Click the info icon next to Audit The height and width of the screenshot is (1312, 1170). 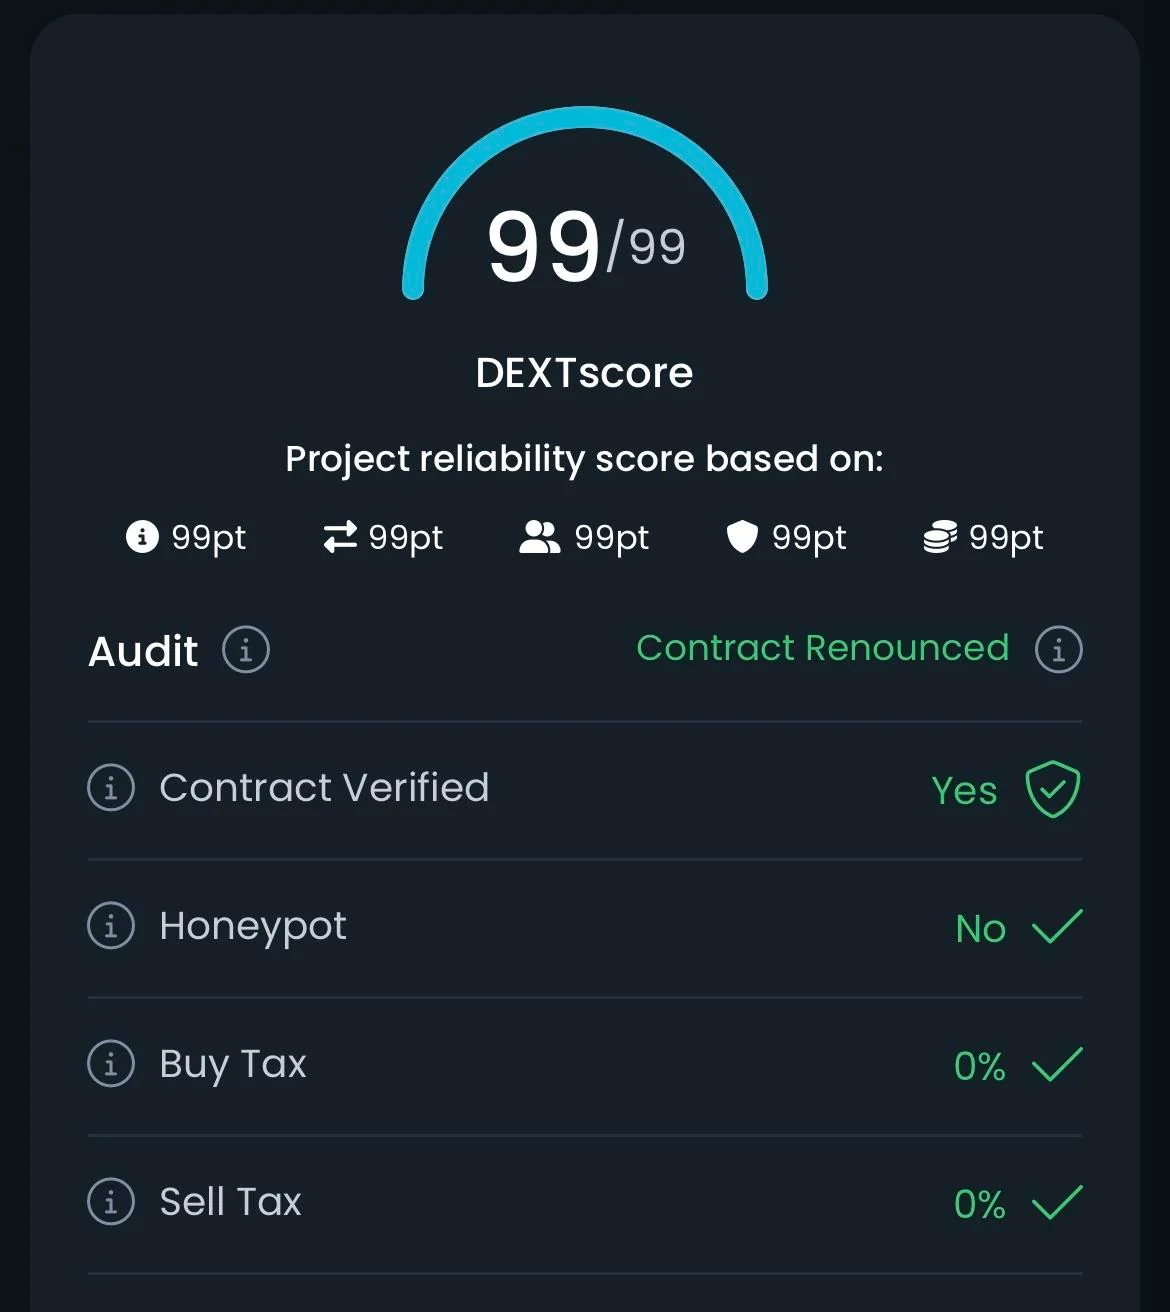pos(246,650)
